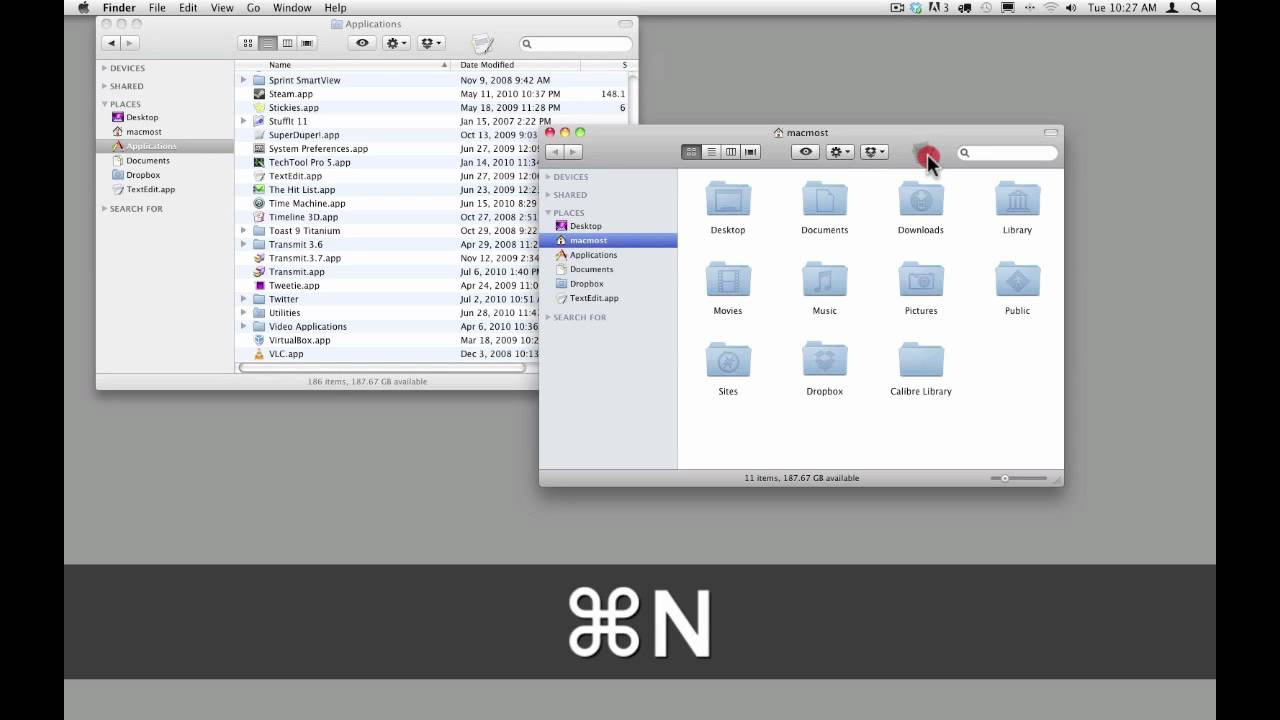The height and width of the screenshot is (720, 1280).
Task: Click Quick Look eye button in macmost window
Action: click(x=805, y=152)
